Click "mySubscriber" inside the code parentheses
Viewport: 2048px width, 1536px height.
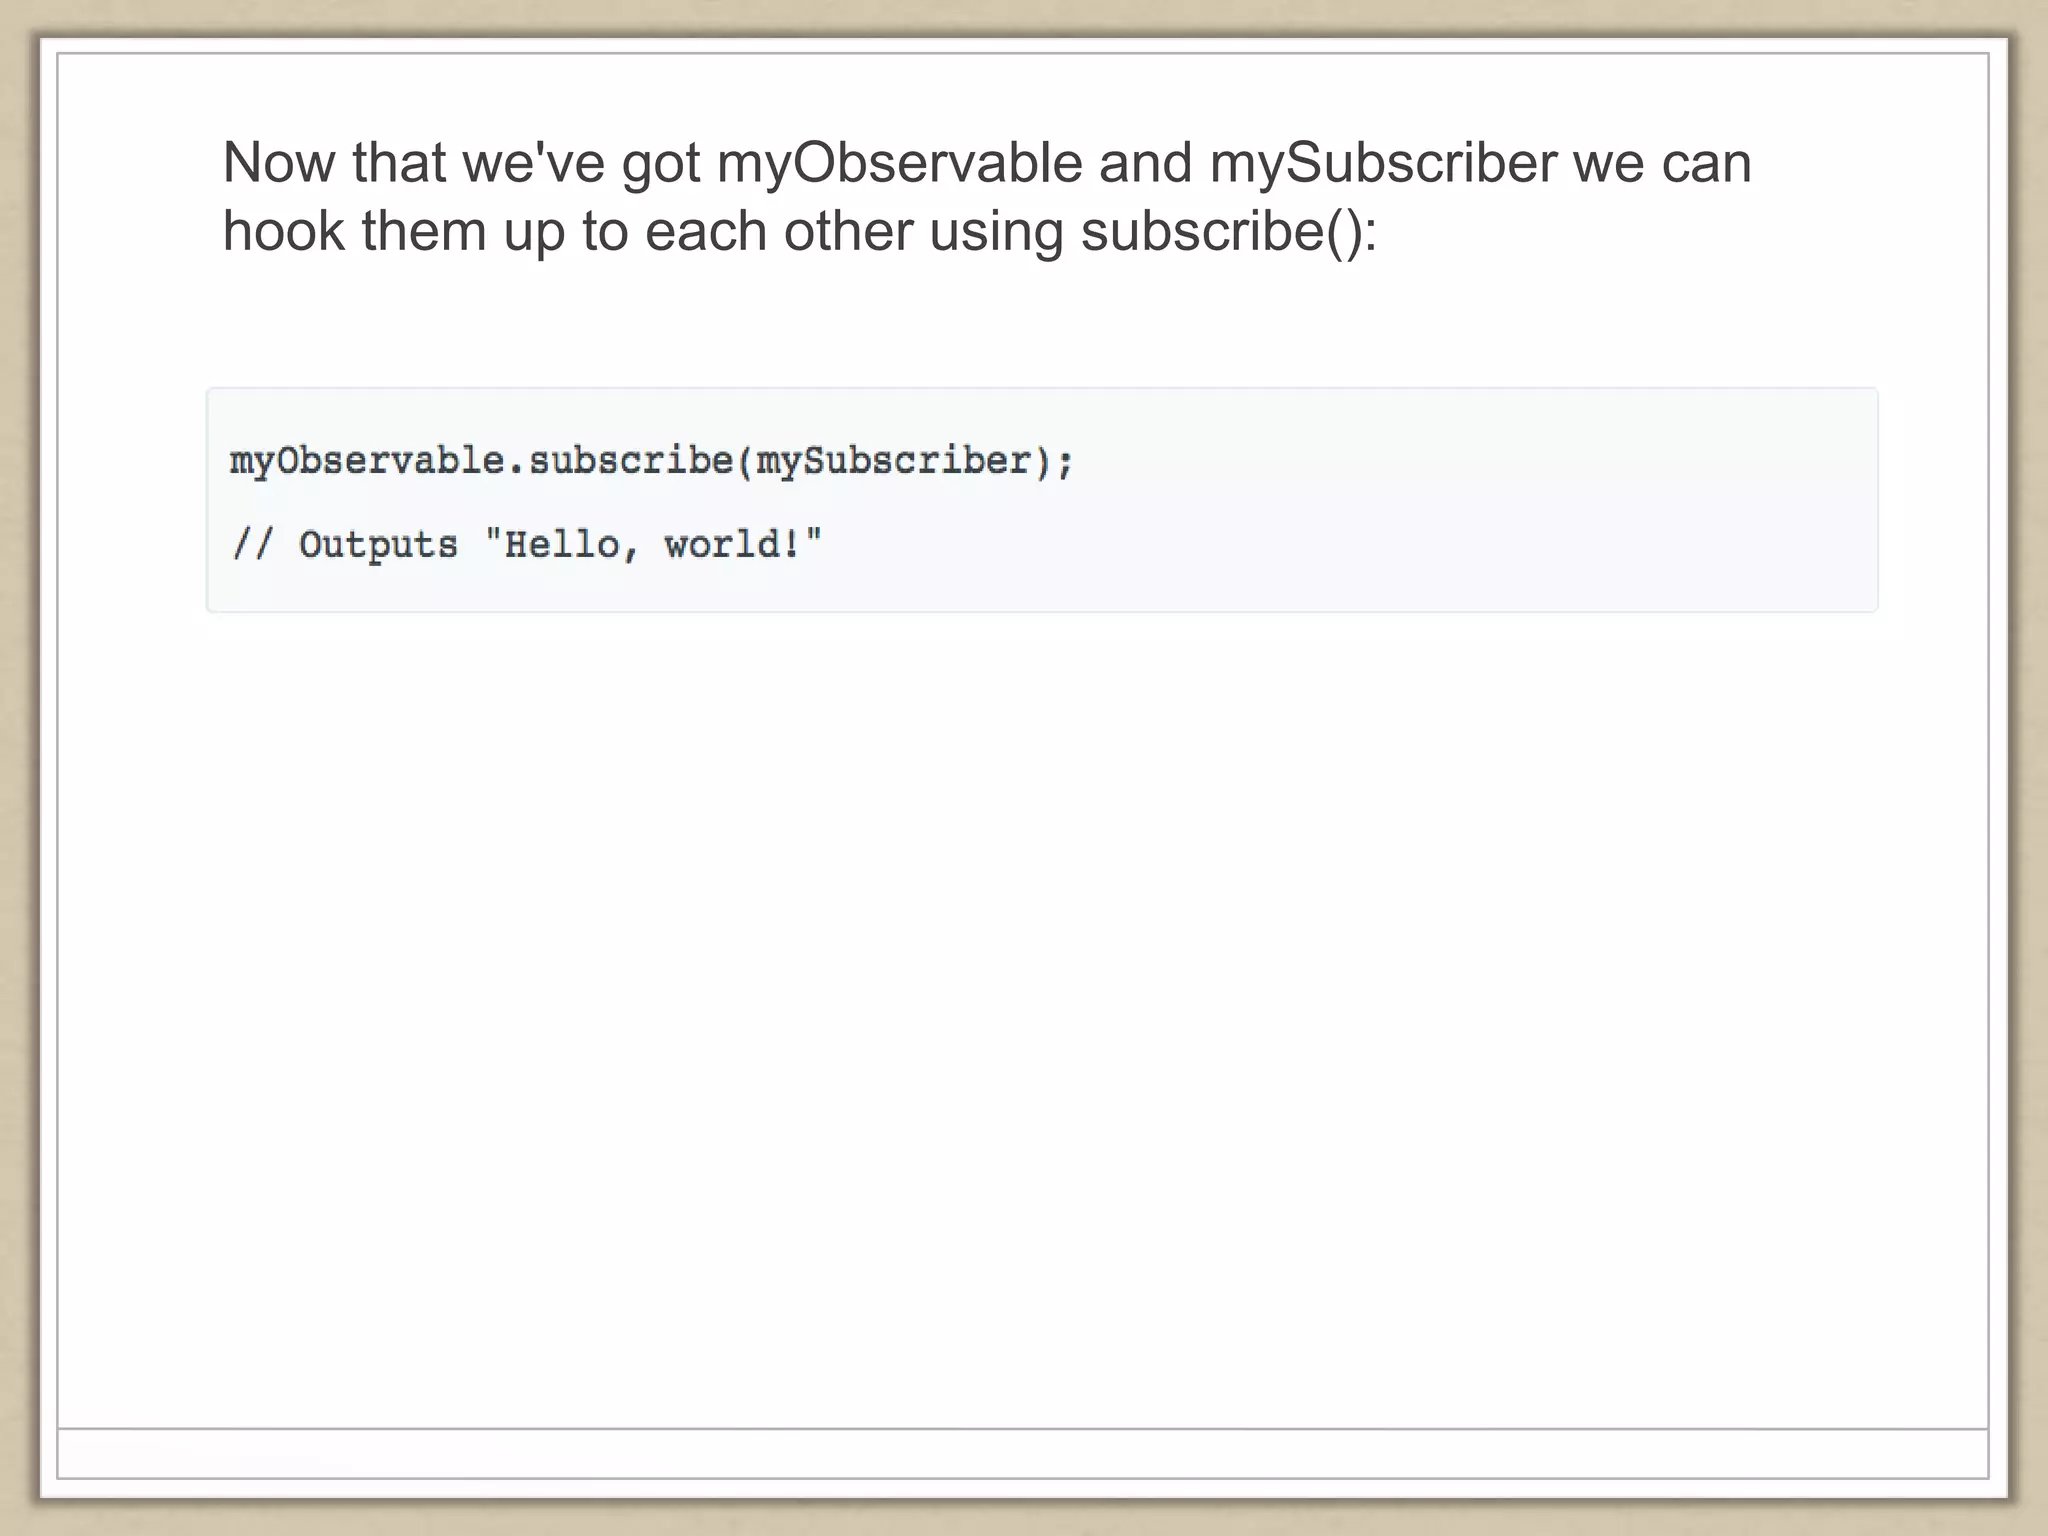point(892,461)
